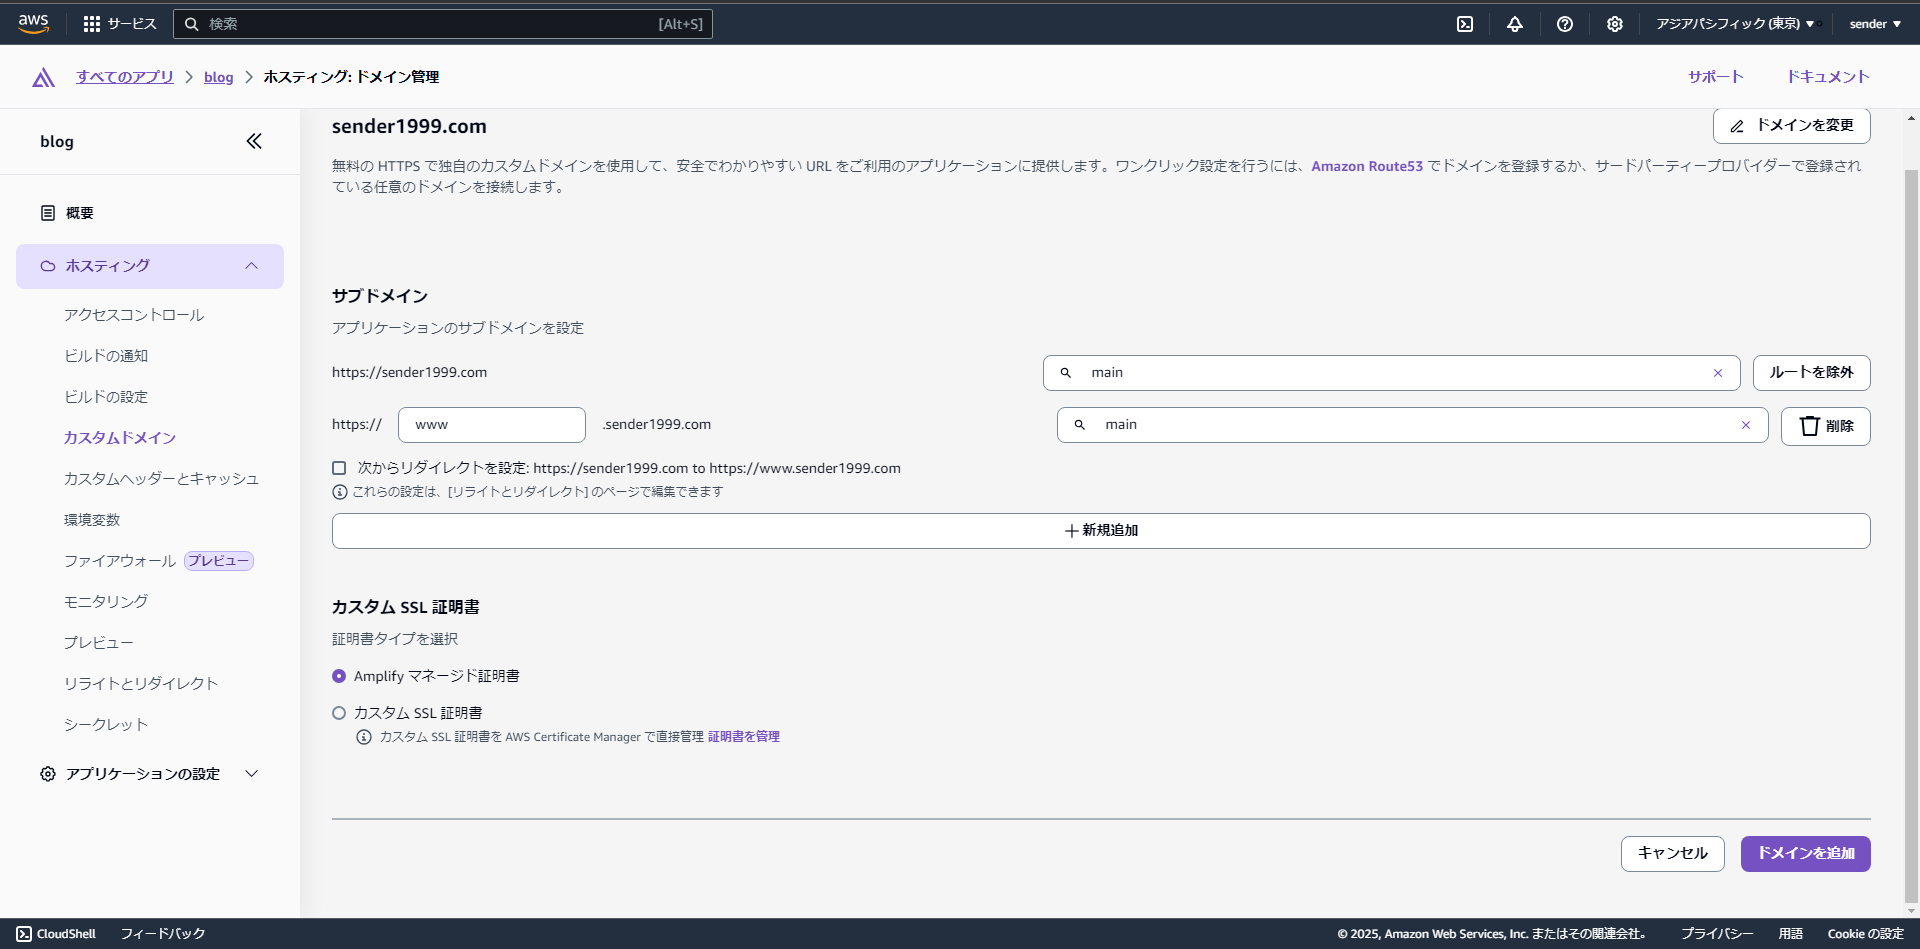Open 証明書を管理 link
The height and width of the screenshot is (949, 1920).
[744, 737]
